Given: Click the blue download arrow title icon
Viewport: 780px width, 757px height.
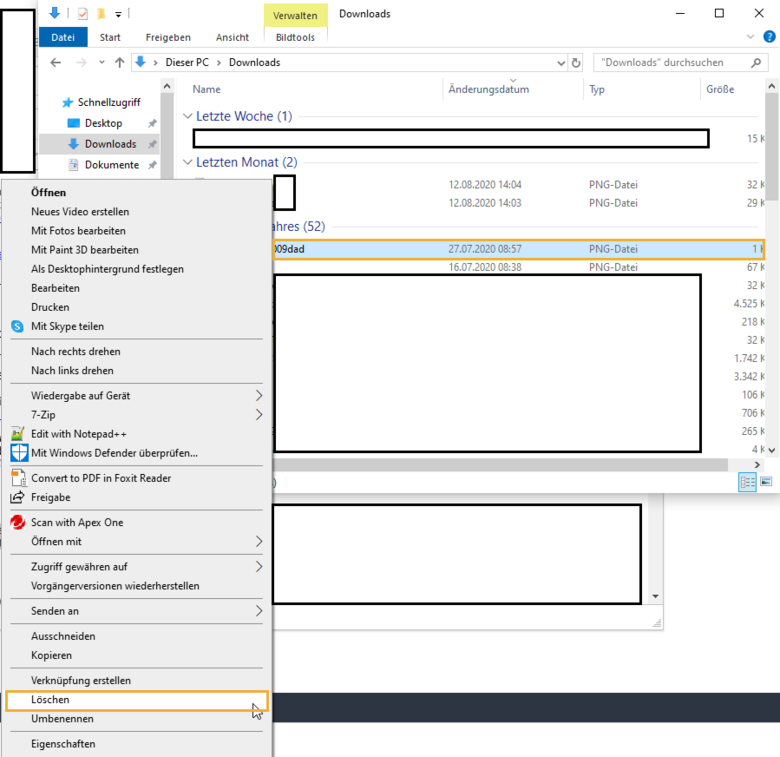Looking at the screenshot, I should tap(55, 13).
